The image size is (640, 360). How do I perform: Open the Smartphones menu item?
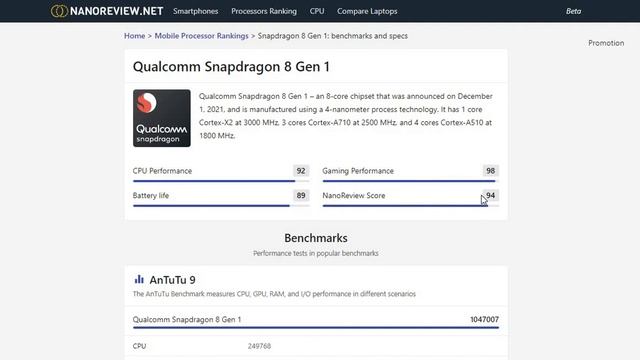pyautogui.click(x=196, y=11)
